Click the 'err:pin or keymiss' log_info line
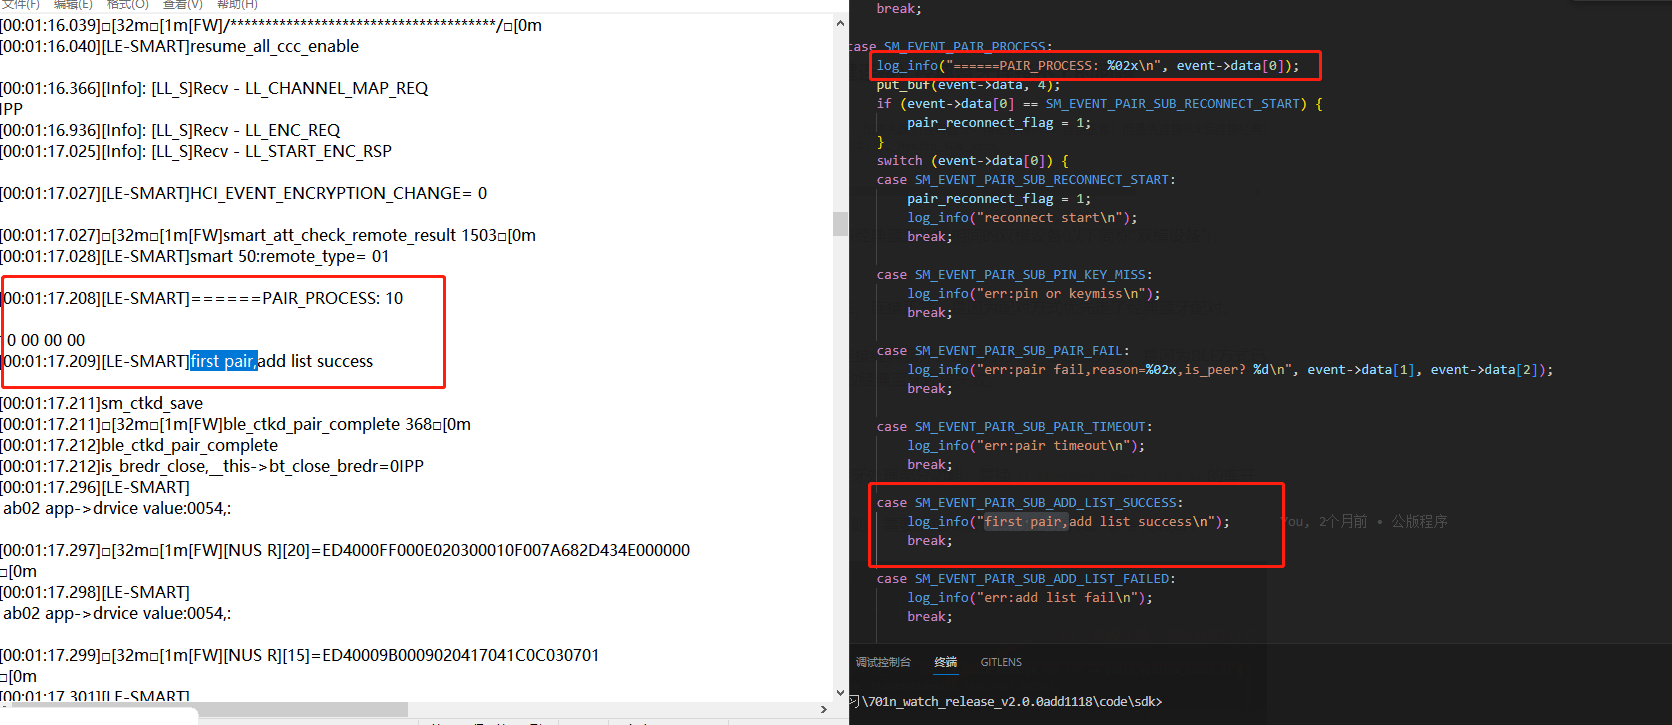 1034,293
